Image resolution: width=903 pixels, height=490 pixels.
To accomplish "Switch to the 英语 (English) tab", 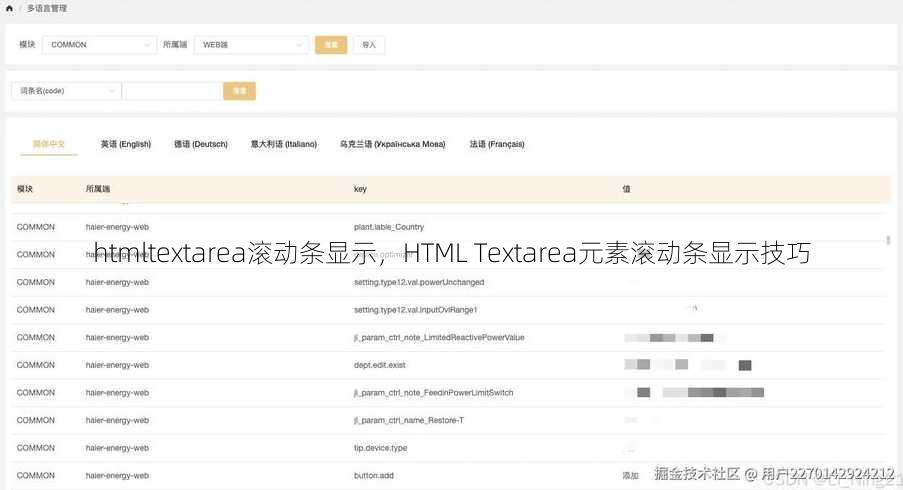I will coord(126,144).
